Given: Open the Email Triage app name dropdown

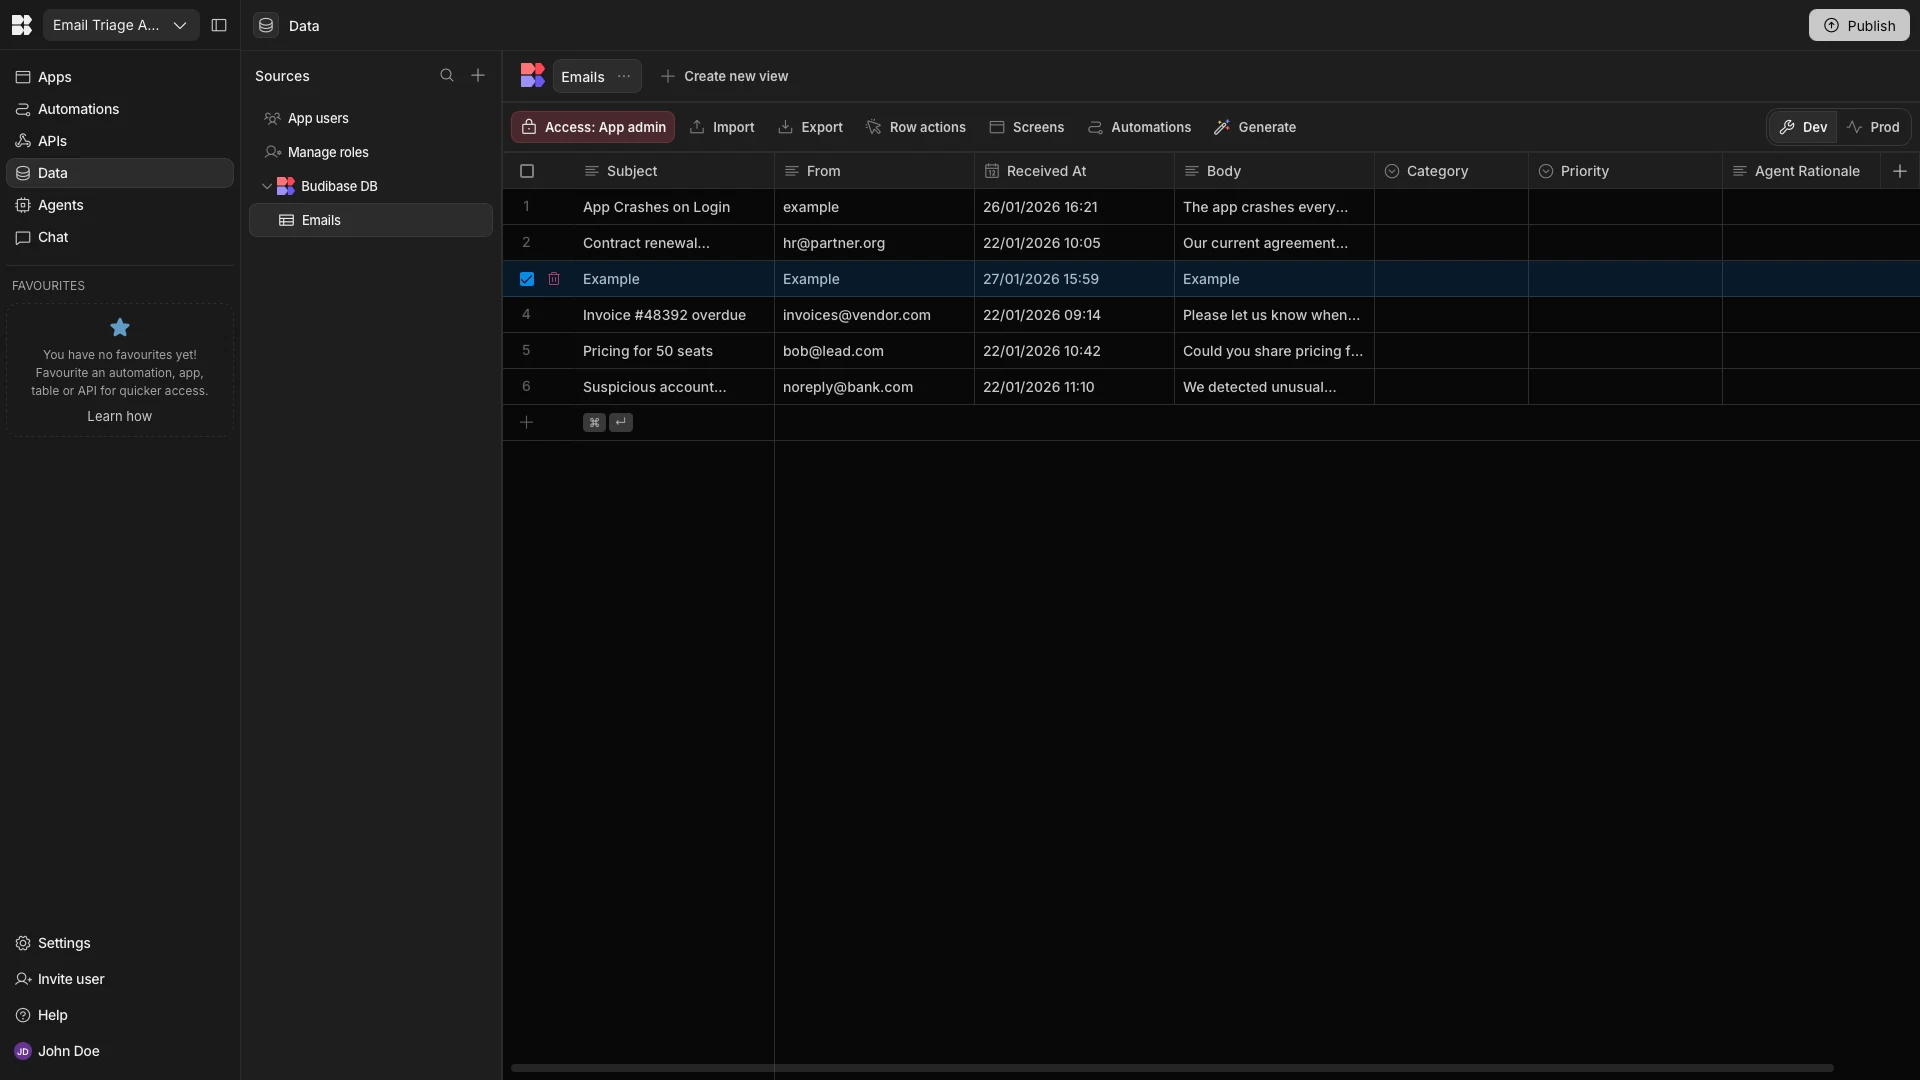Looking at the screenshot, I should click(120, 25).
